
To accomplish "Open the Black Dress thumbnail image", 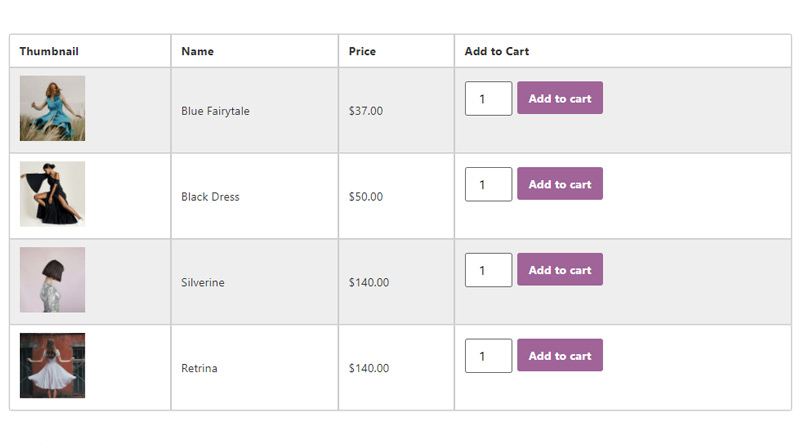I will [x=53, y=194].
